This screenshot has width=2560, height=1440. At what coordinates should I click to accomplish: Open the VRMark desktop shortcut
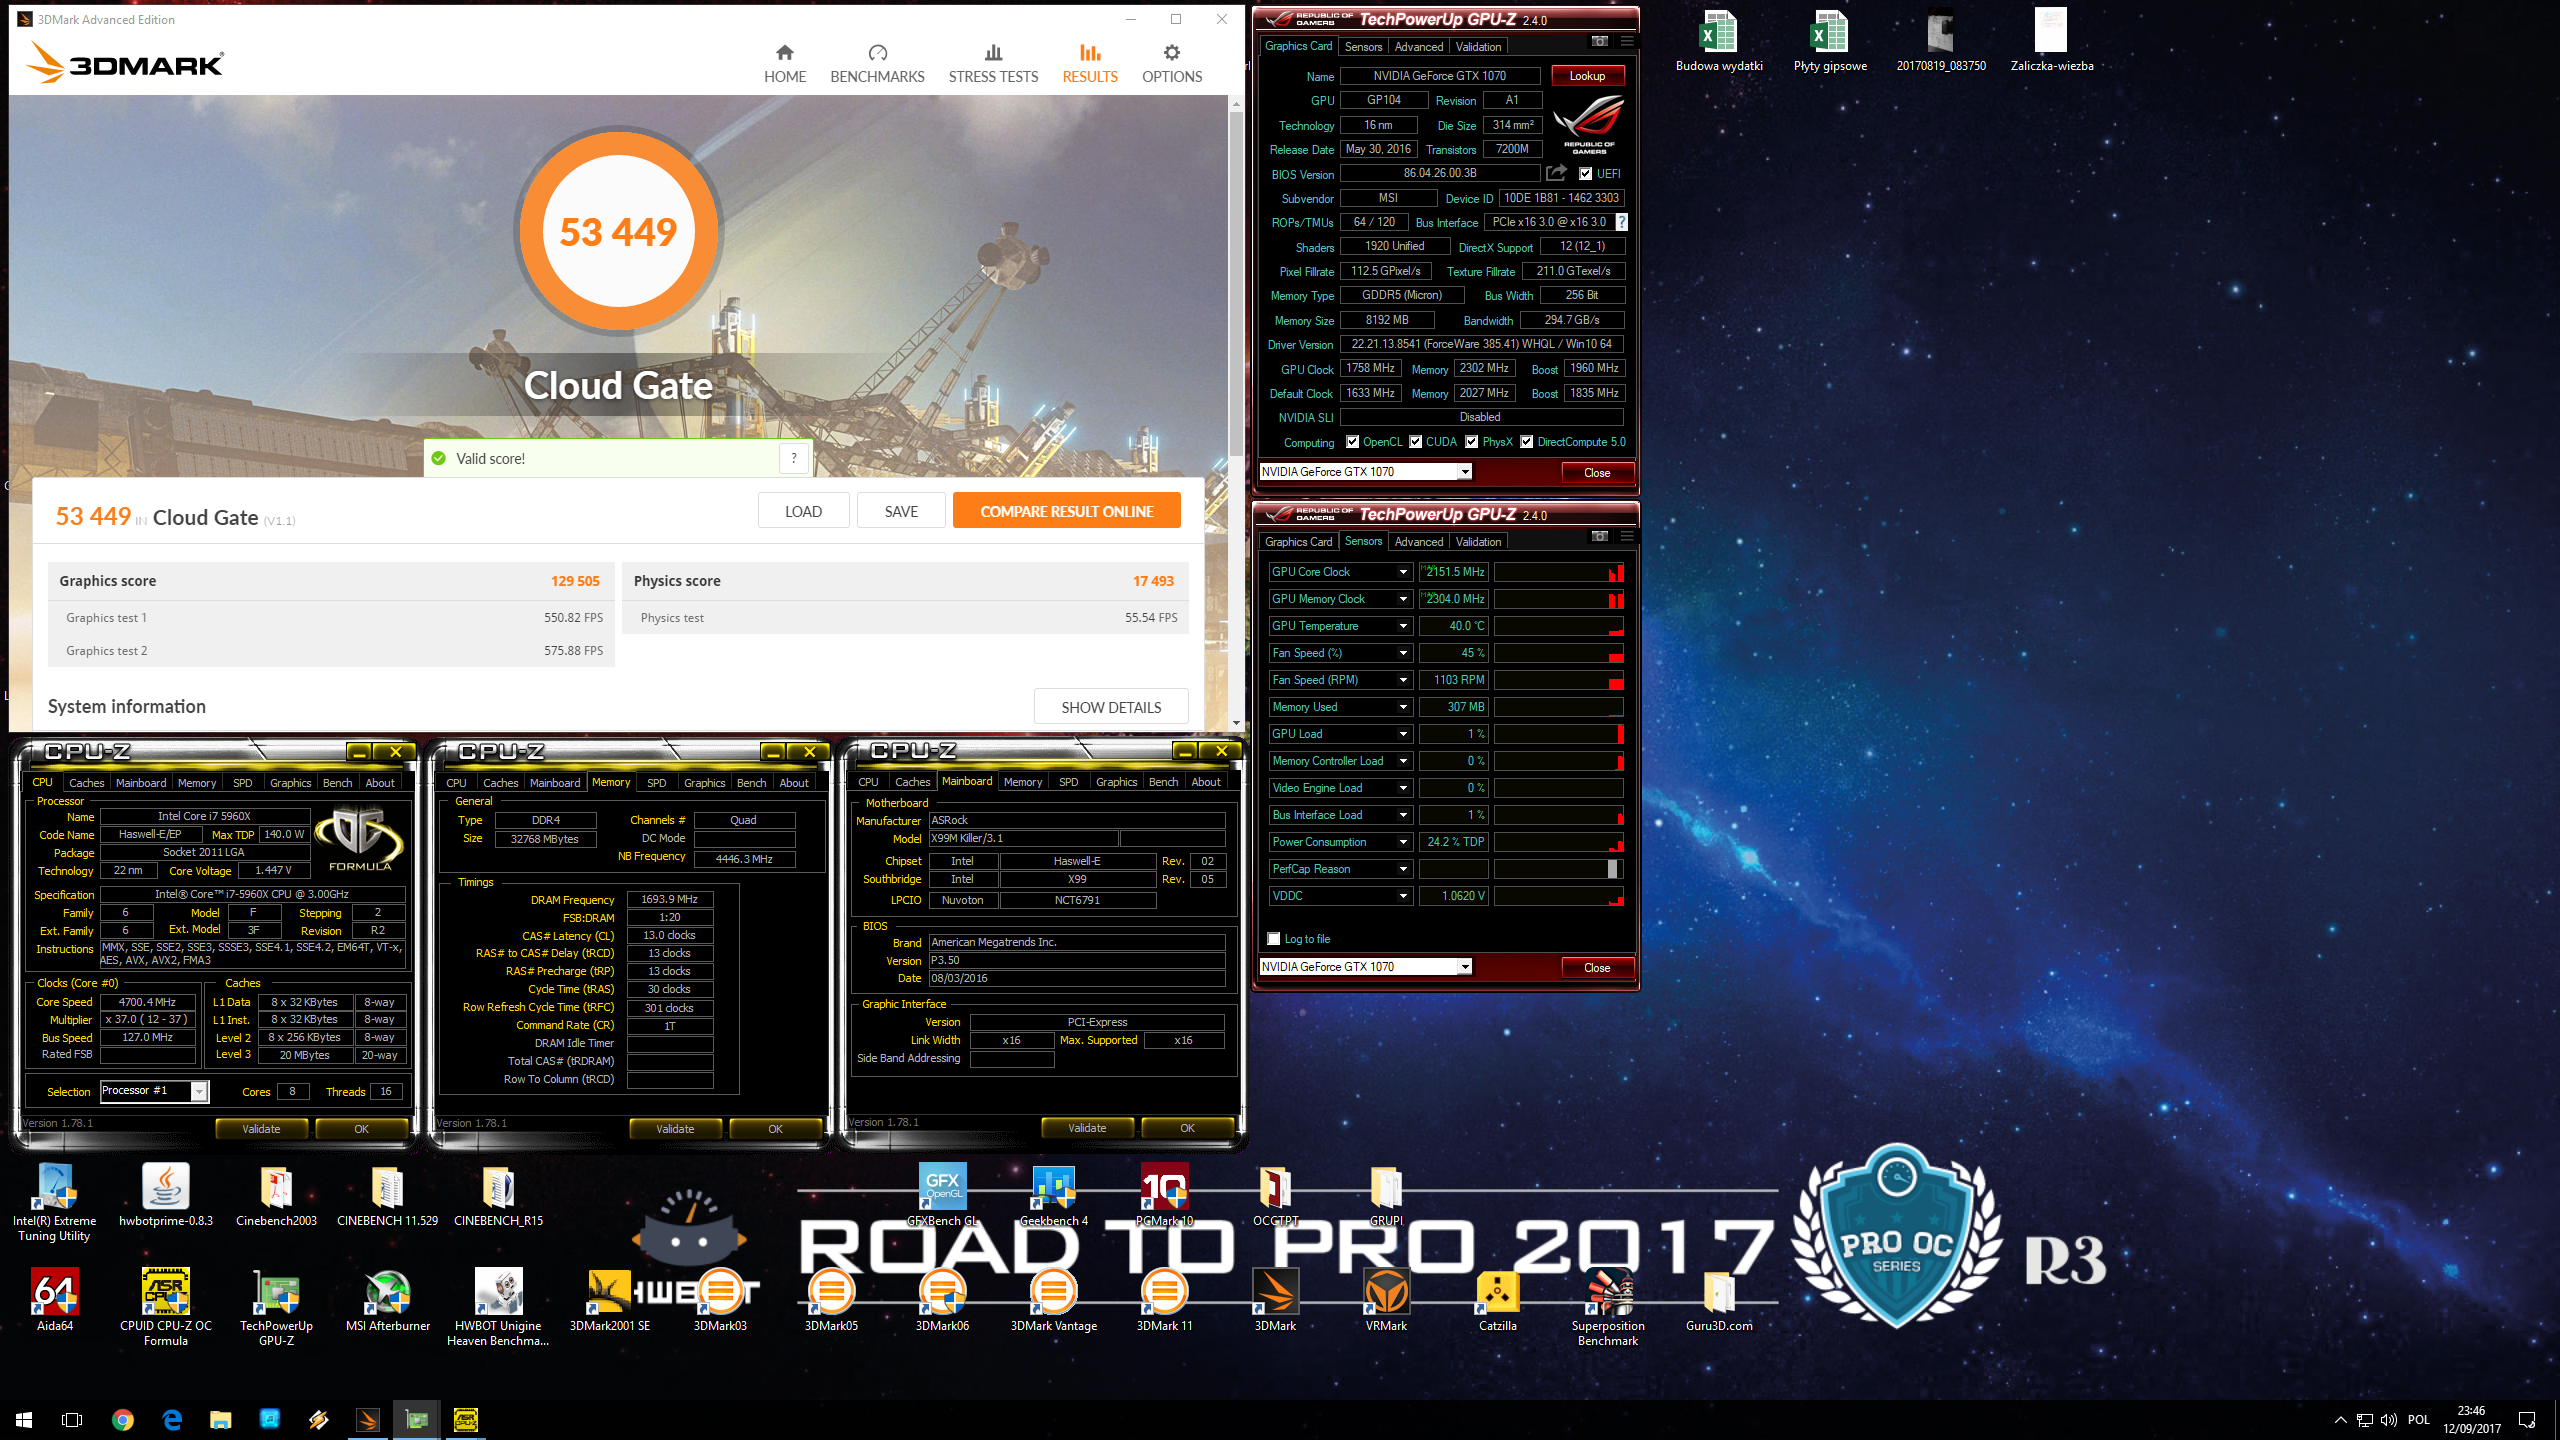(1386, 1300)
